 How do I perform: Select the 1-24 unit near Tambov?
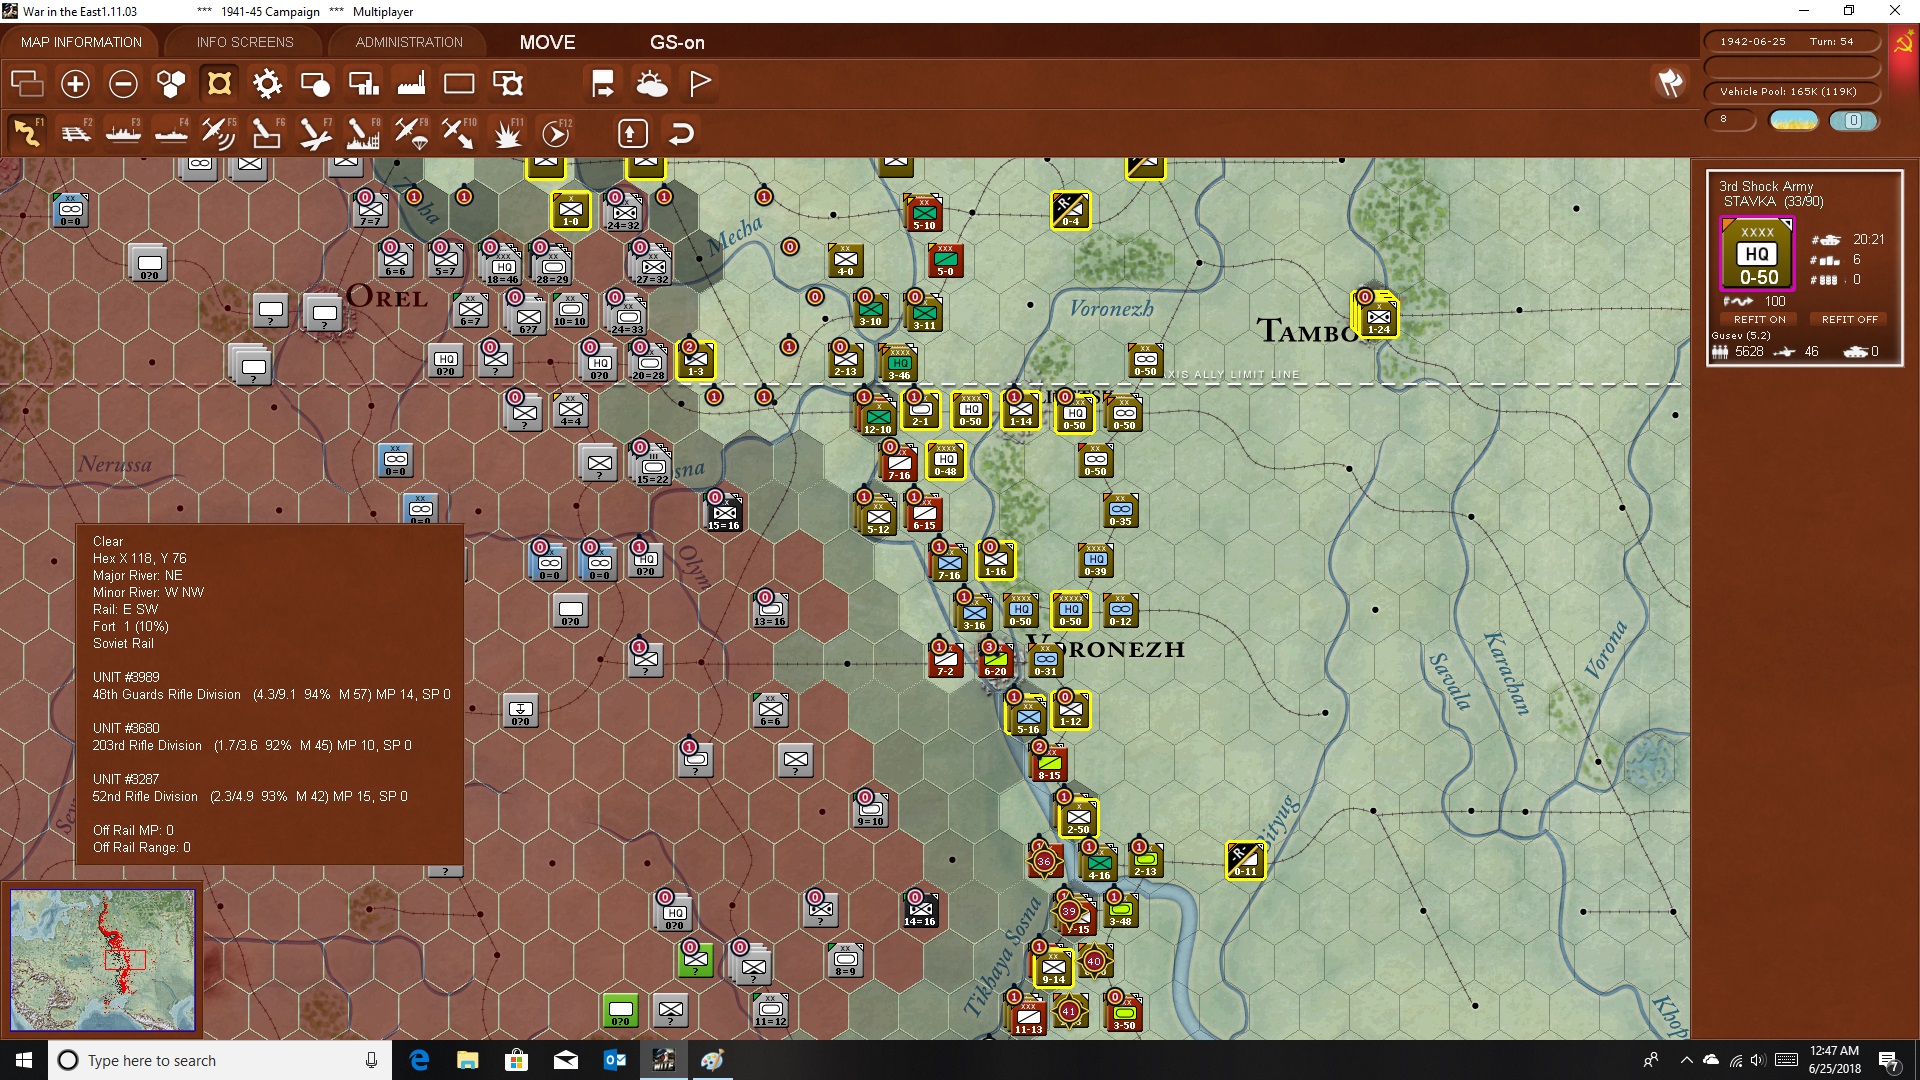point(1378,316)
